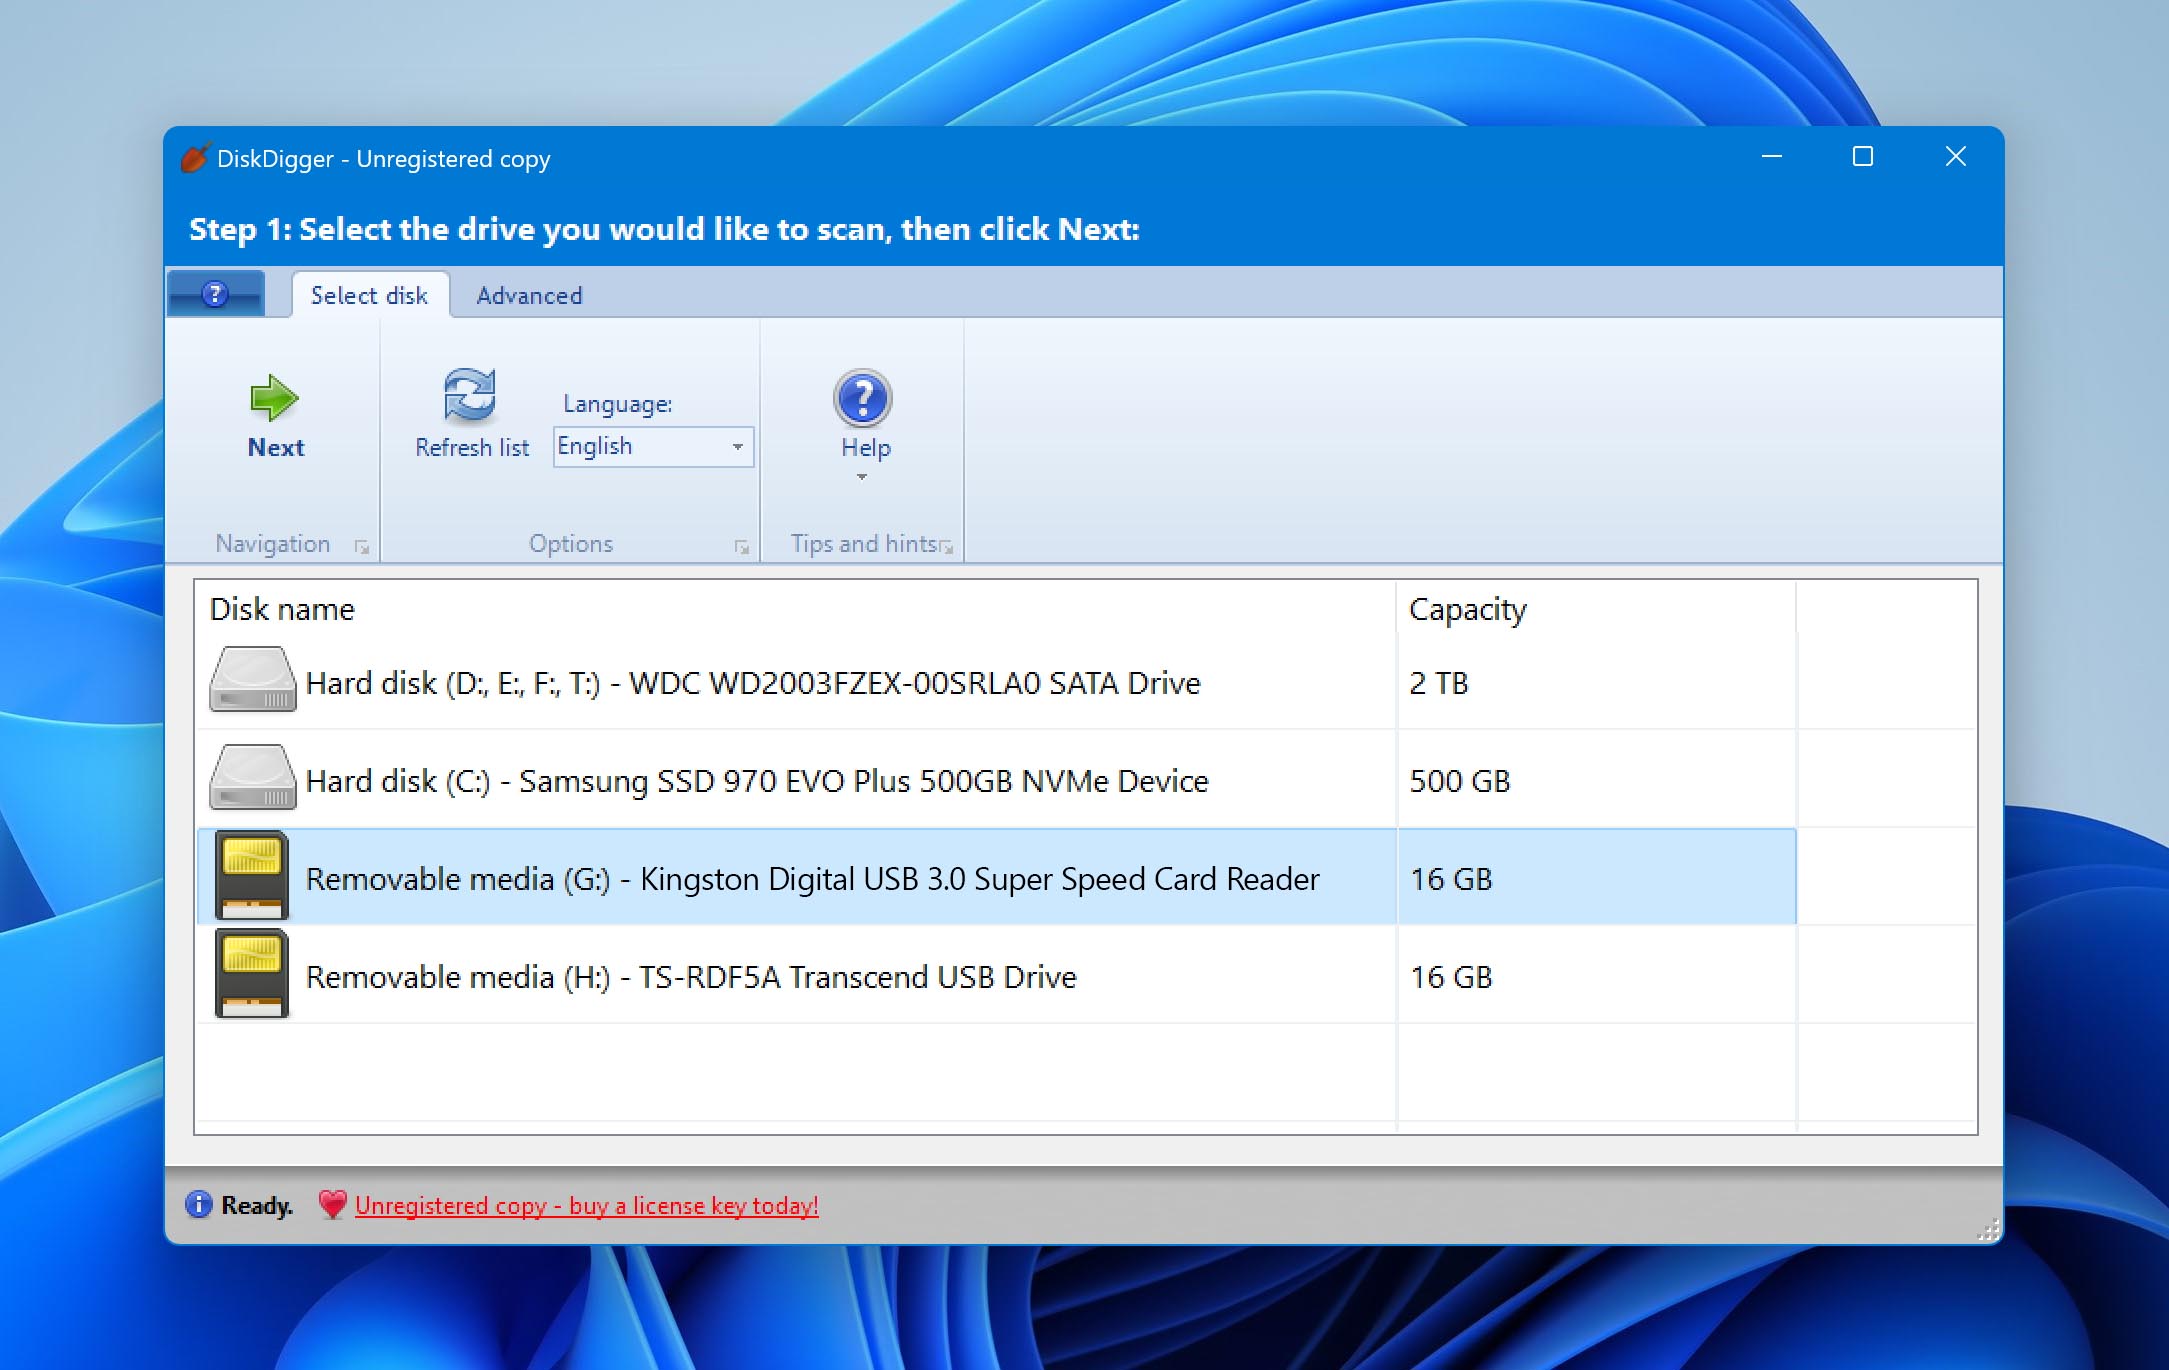Click the Help button label
The image size is (2169, 1370).
(x=866, y=448)
